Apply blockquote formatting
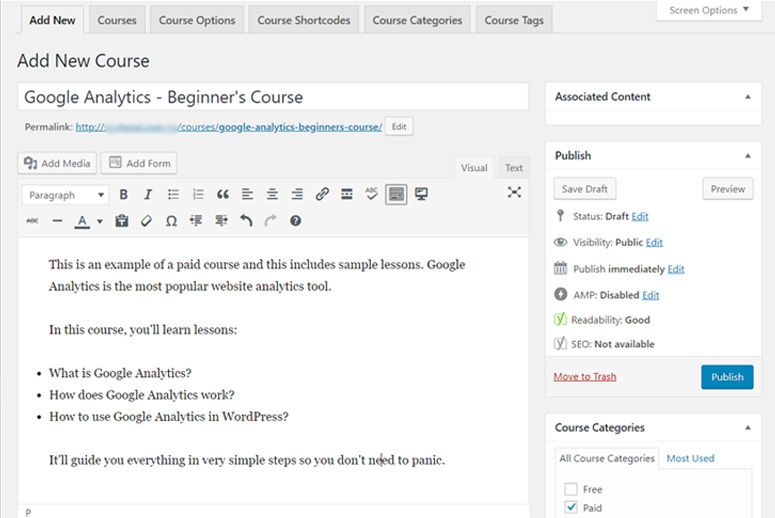This screenshot has width=775, height=518. [x=223, y=194]
